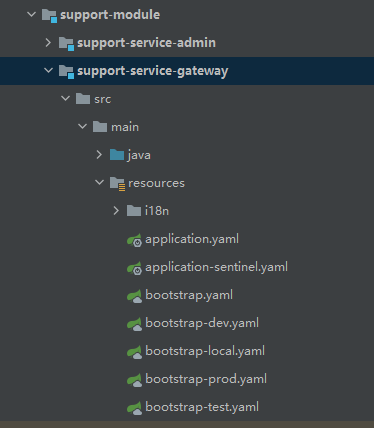Collapse the src folder arrow
Screen dimensions: 374x428
[65, 98]
